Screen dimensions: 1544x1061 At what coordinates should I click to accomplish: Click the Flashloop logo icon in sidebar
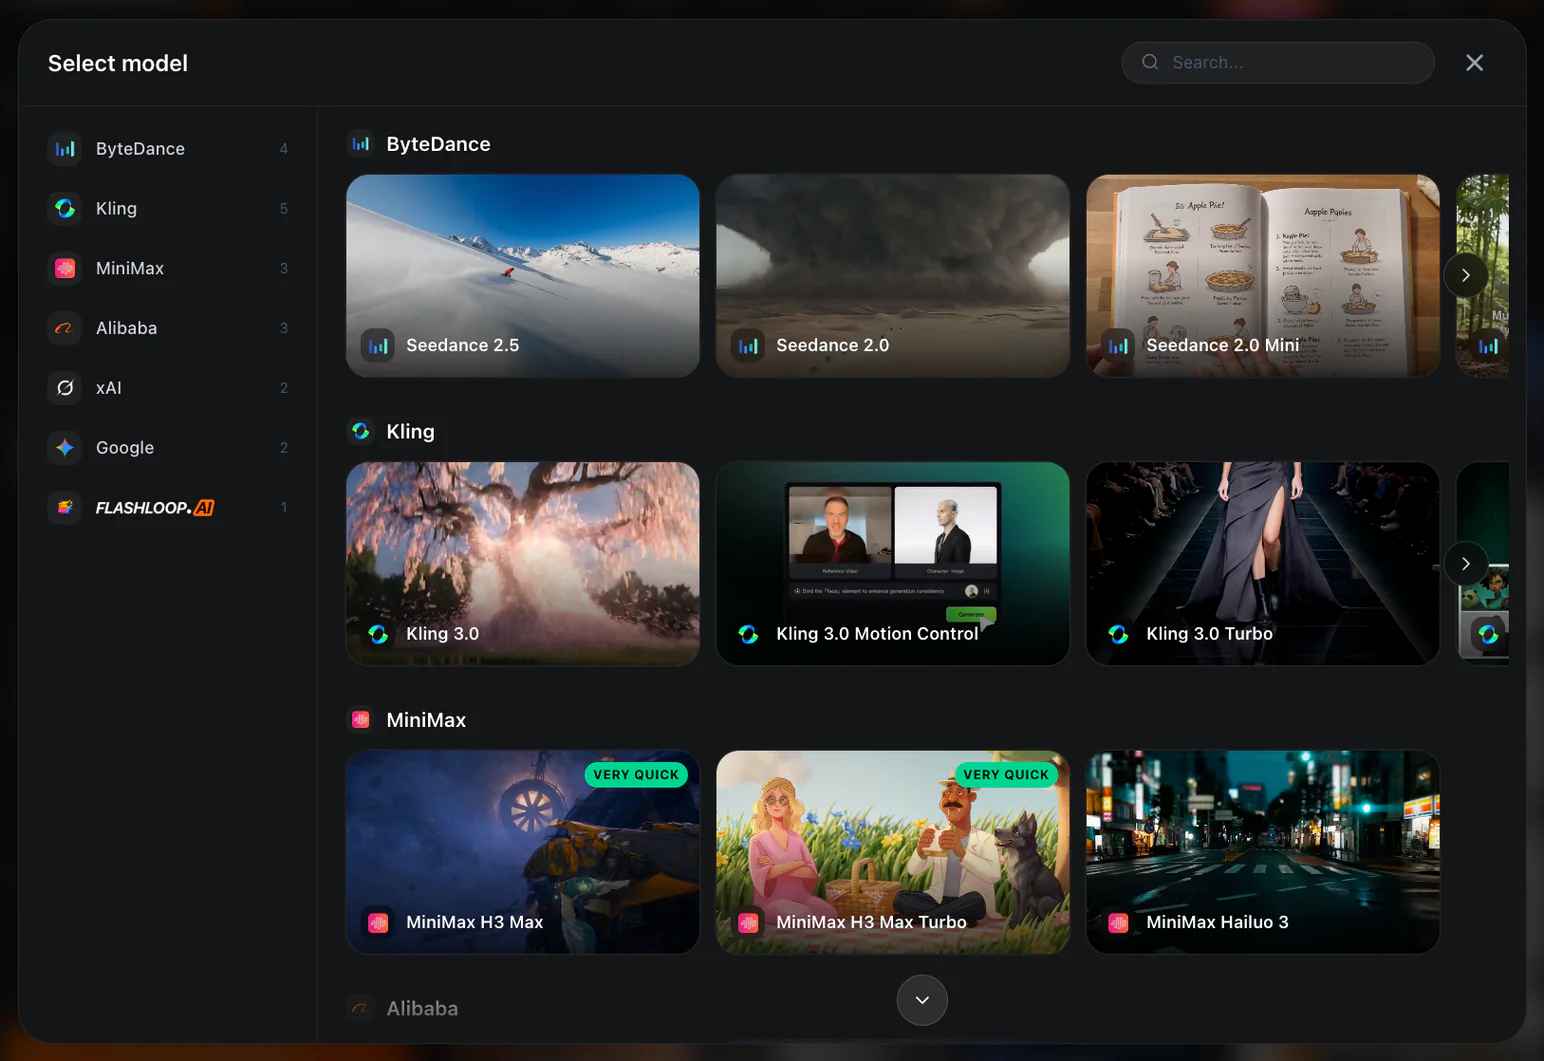65,508
